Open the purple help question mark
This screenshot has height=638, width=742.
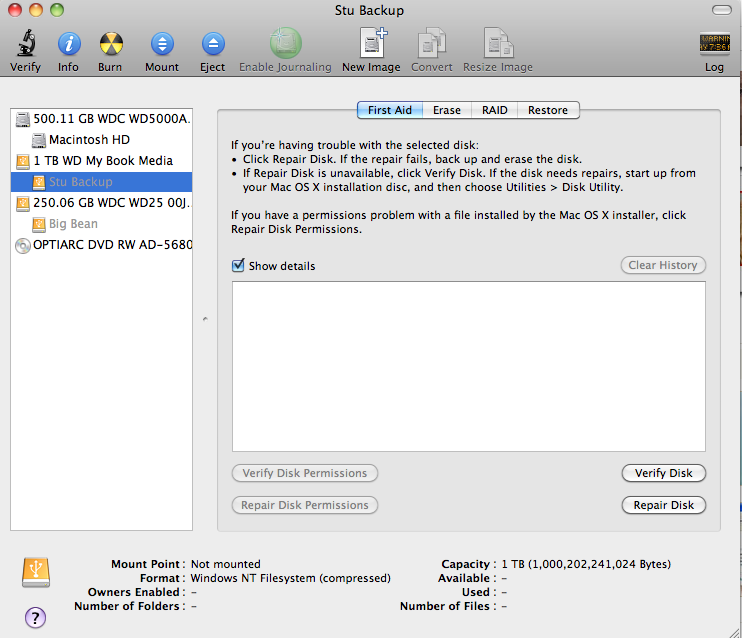(x=35, y=617)
